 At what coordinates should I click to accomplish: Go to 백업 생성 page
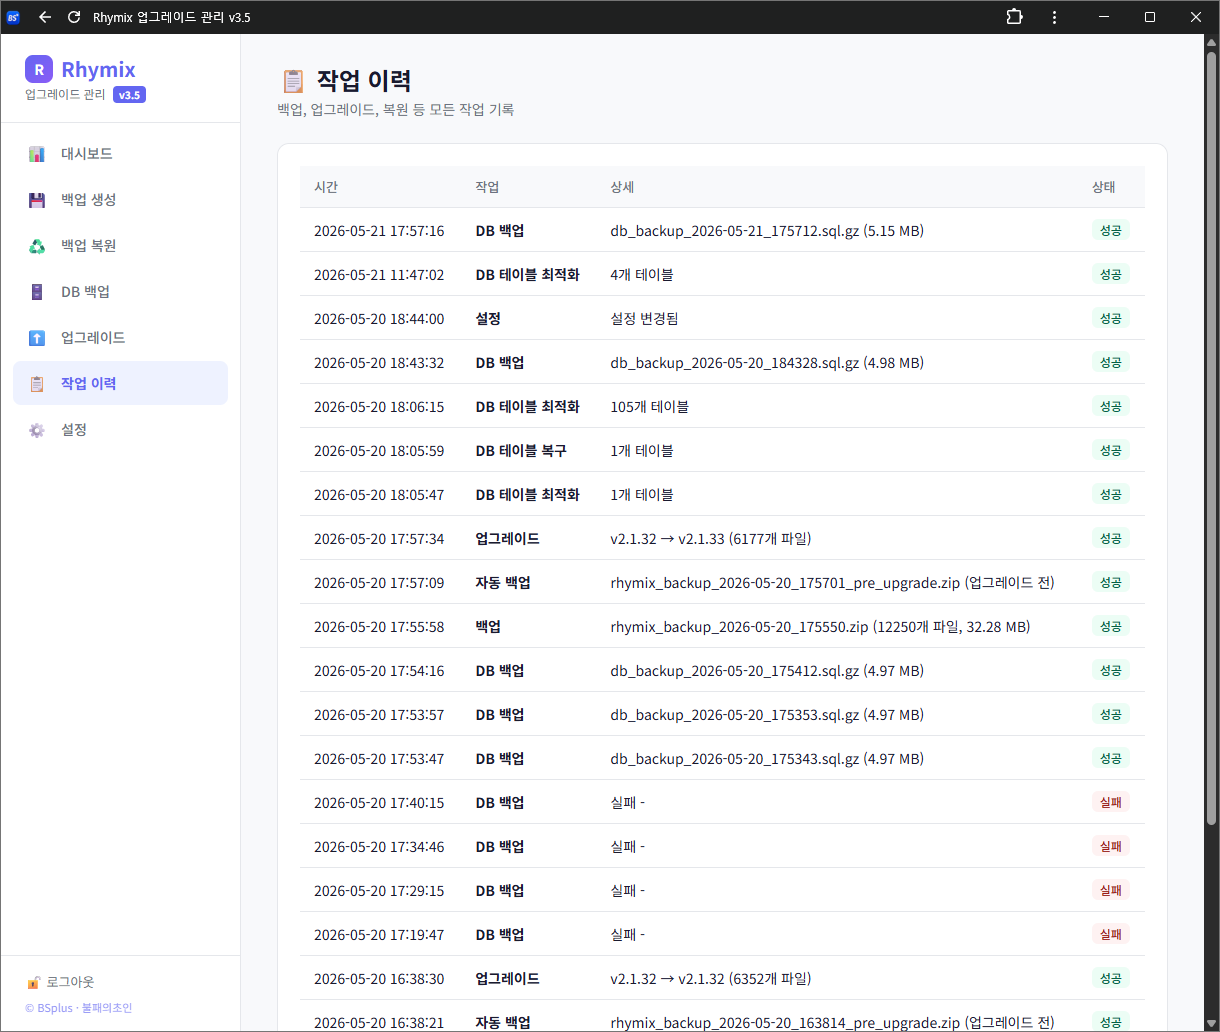[120, 200]
